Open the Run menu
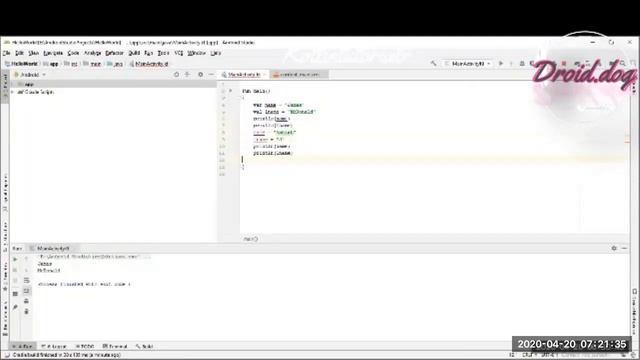640x360 pixels. (x=149, y=53)
